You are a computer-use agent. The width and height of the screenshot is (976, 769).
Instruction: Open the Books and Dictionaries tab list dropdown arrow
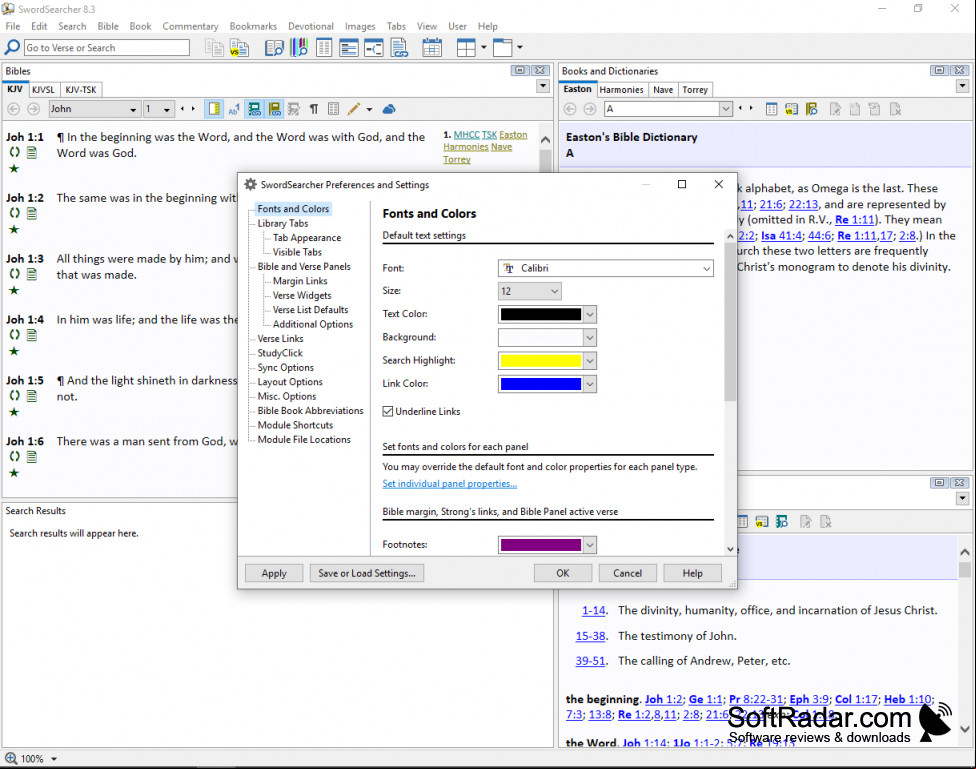[x=963, y=86]
